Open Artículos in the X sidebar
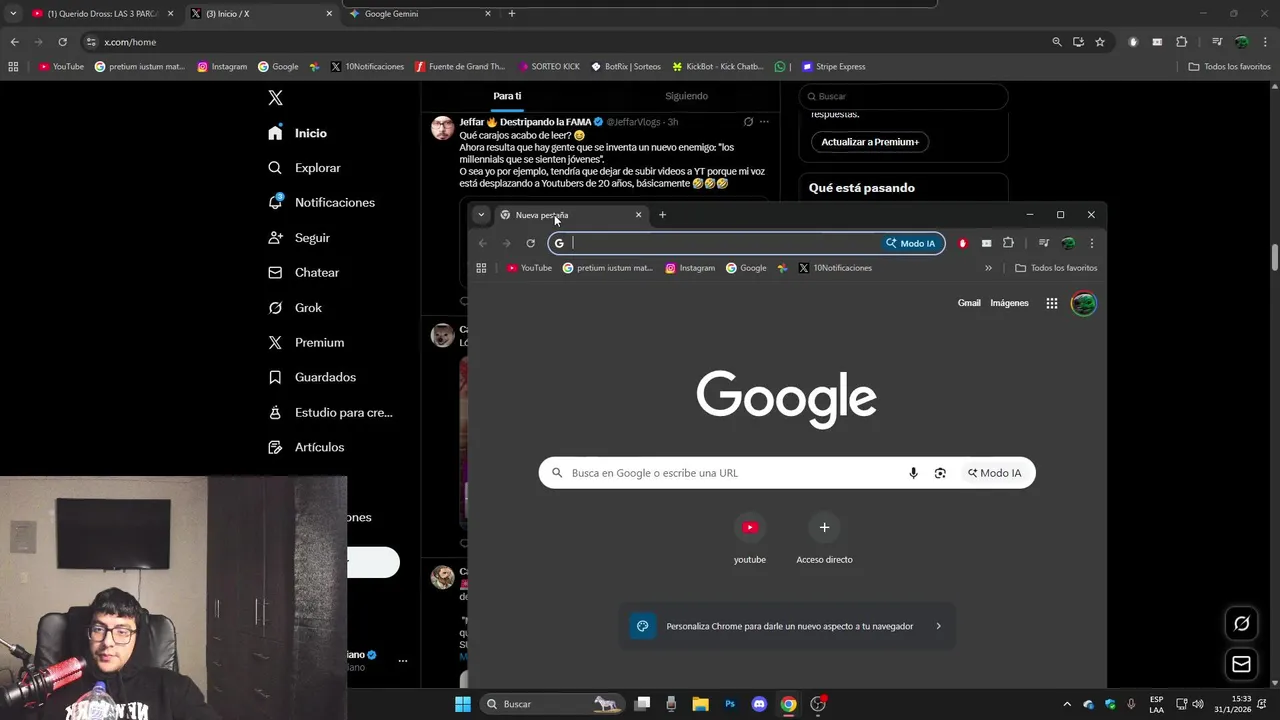This screenshot has height=720, width=1280. [306, 447]
